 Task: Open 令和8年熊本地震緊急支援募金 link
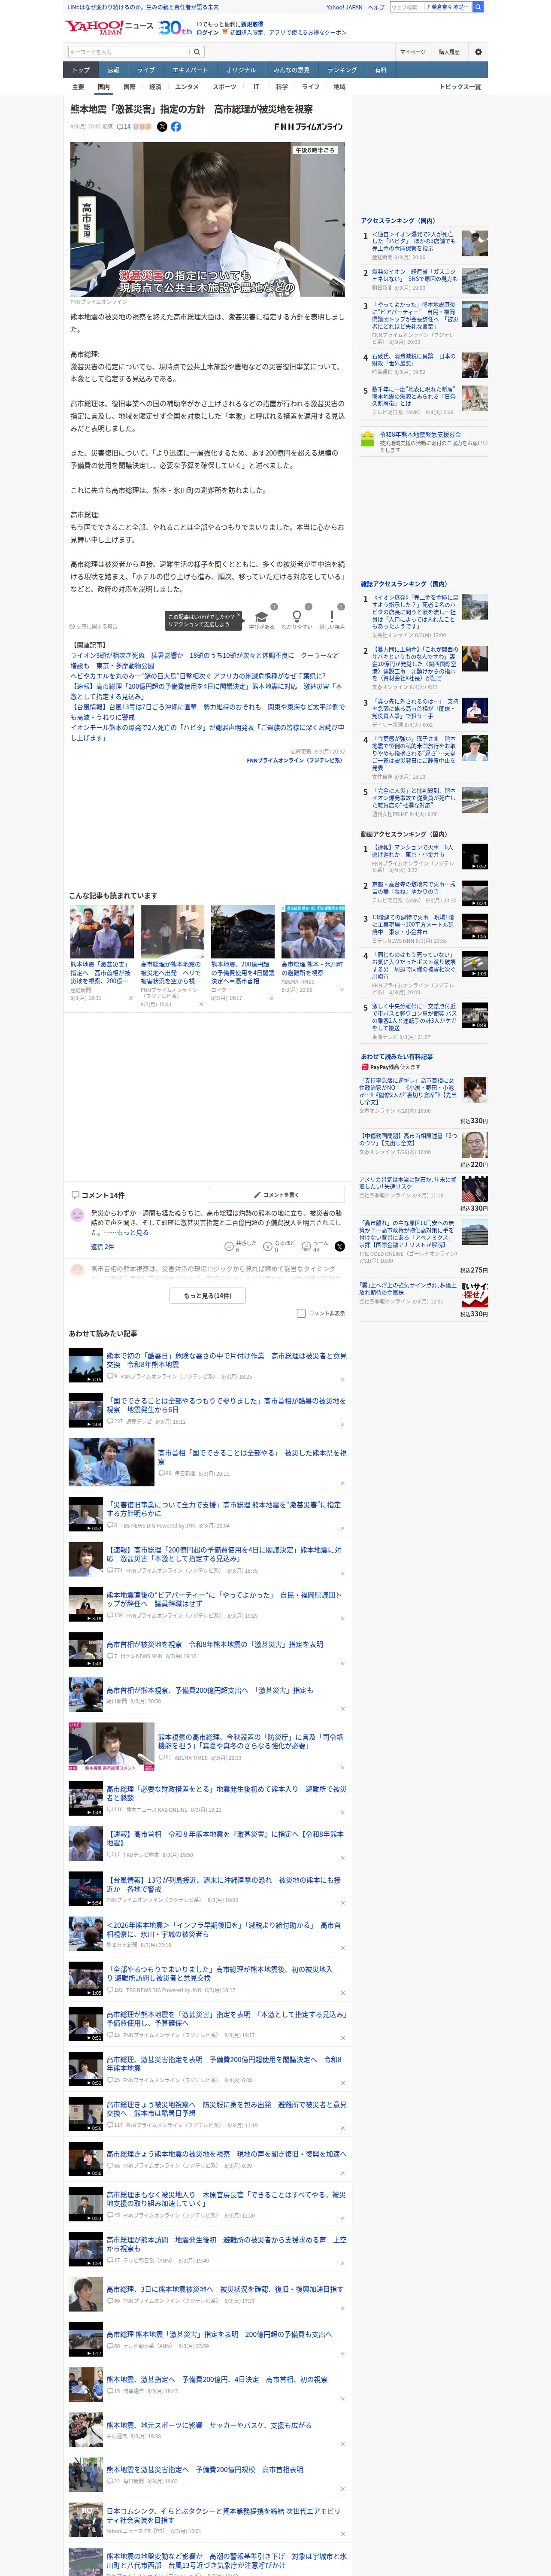tap(420, 435)
